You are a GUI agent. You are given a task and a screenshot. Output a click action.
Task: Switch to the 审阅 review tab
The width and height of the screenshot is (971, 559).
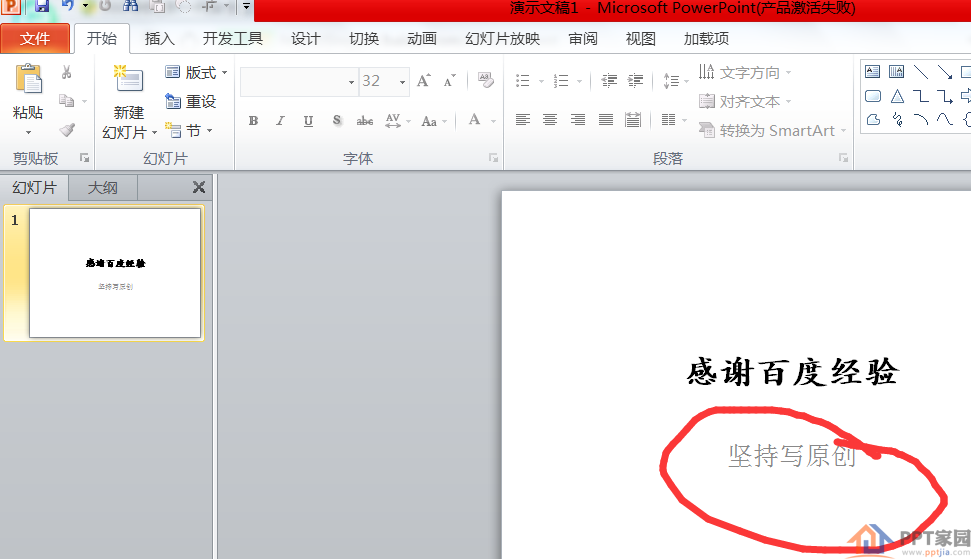[583, 38]
